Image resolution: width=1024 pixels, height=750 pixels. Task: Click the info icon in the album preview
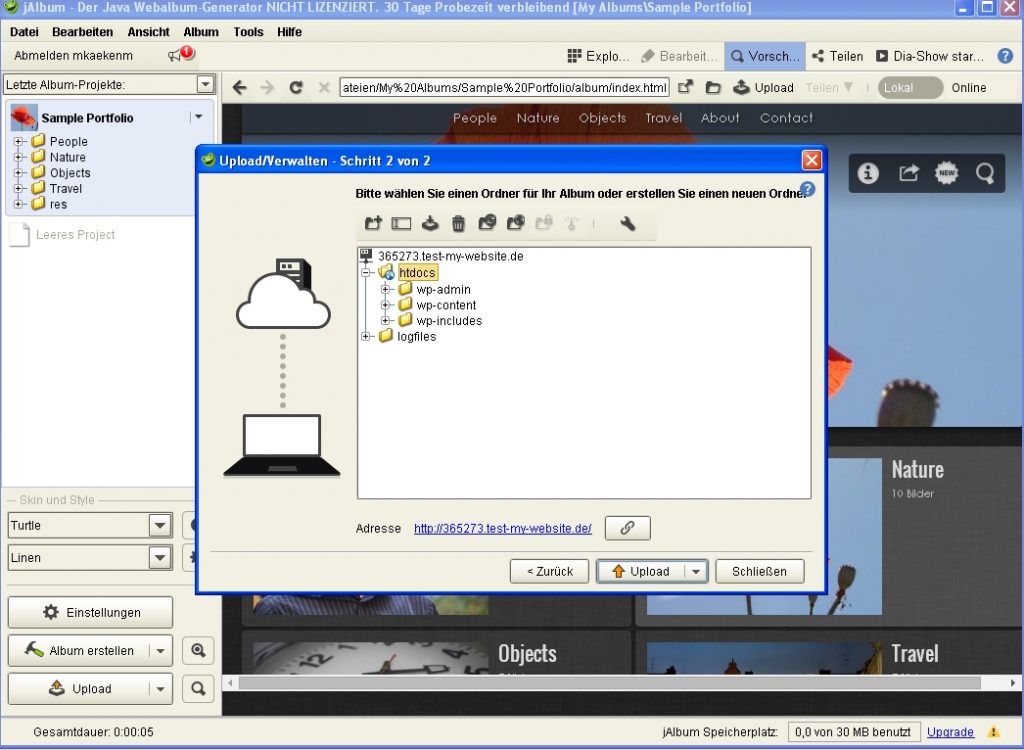[x=868, y=173]
